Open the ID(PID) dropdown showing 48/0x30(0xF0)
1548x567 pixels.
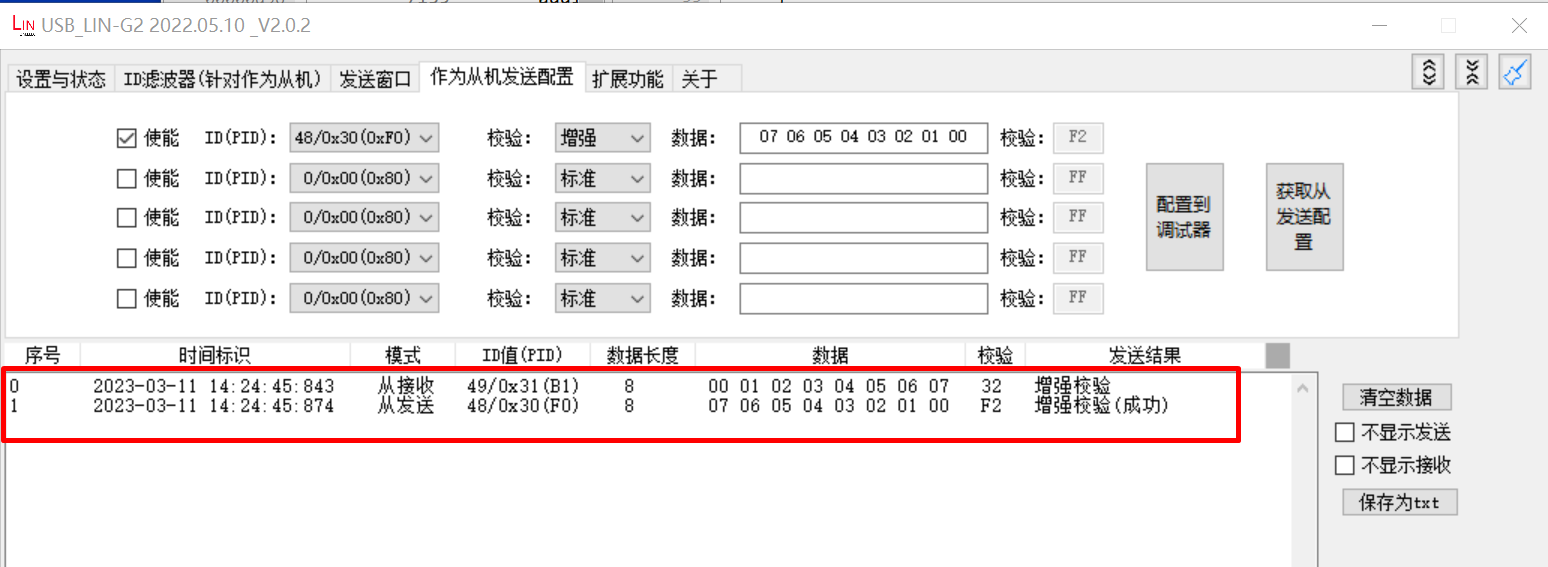coord(364,138)
